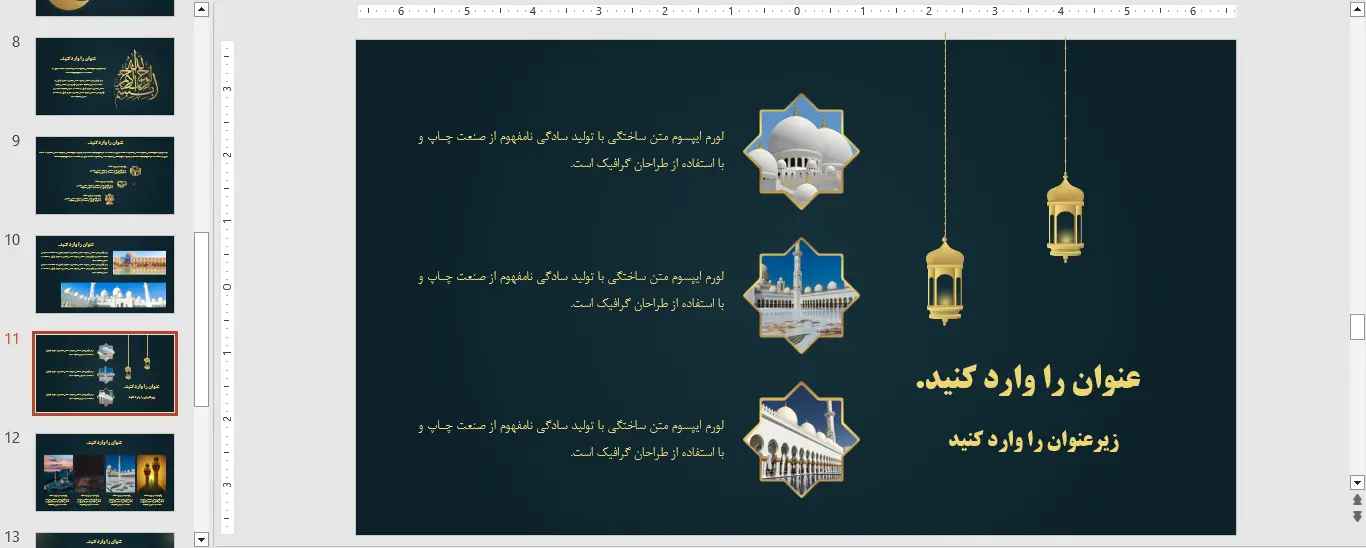Viewport: 1366px width, 548px height.
Task: Click the subtitle text 'زیرعنوان را وارد کنید'
Action: pos(1033,441)
